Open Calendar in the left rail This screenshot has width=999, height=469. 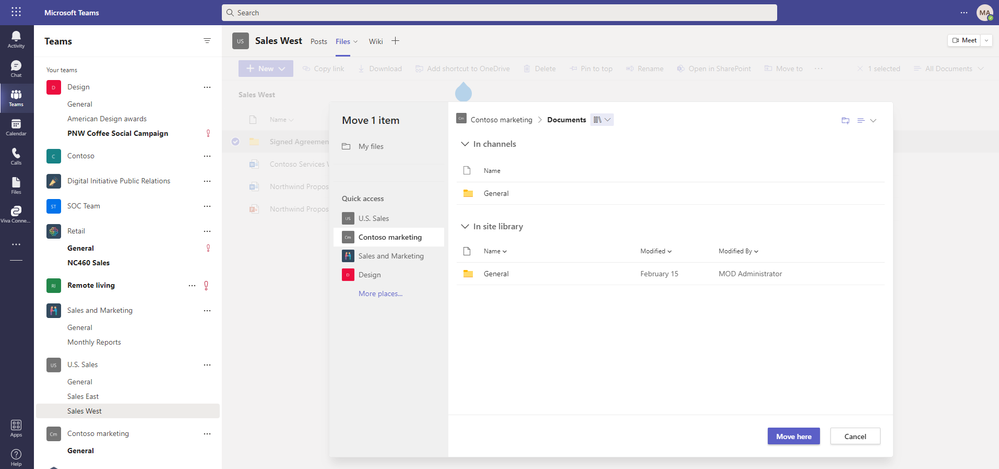click(x=16, y=127)
